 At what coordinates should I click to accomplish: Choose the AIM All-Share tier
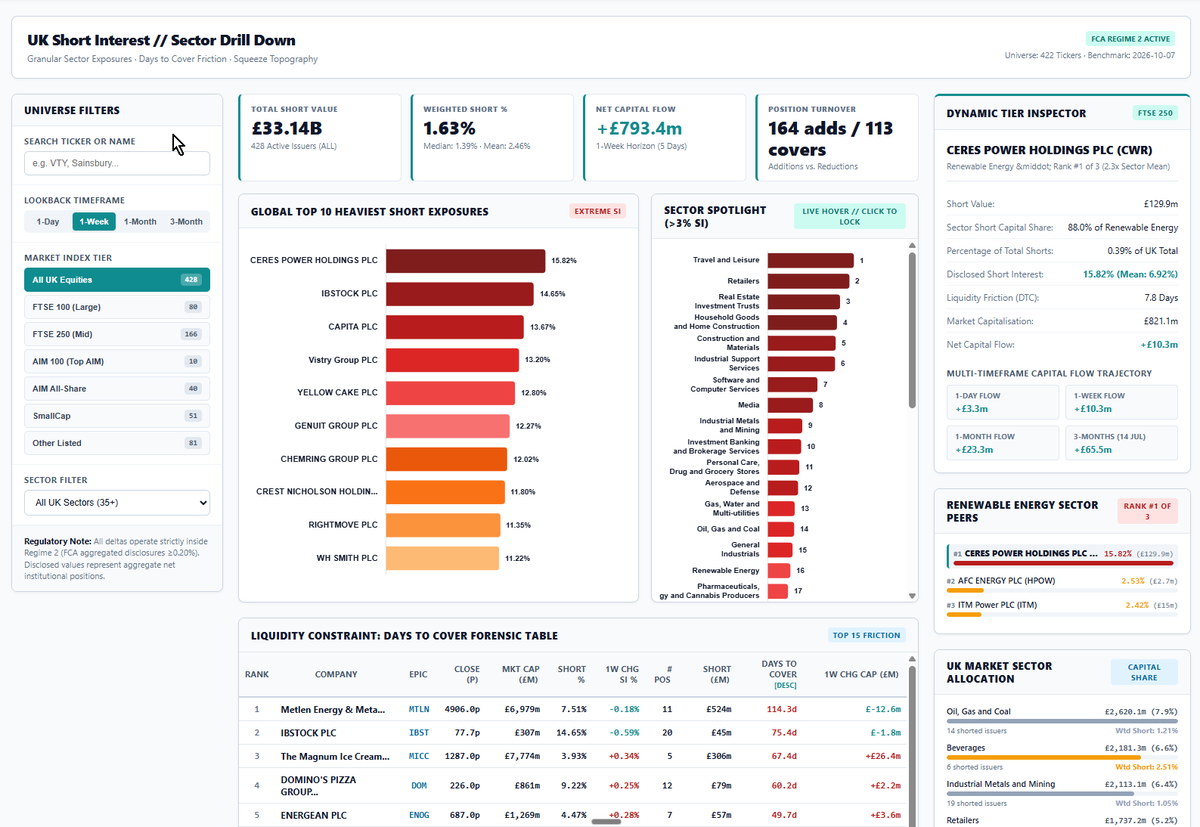pyautogui.click(x=117, y=388)
